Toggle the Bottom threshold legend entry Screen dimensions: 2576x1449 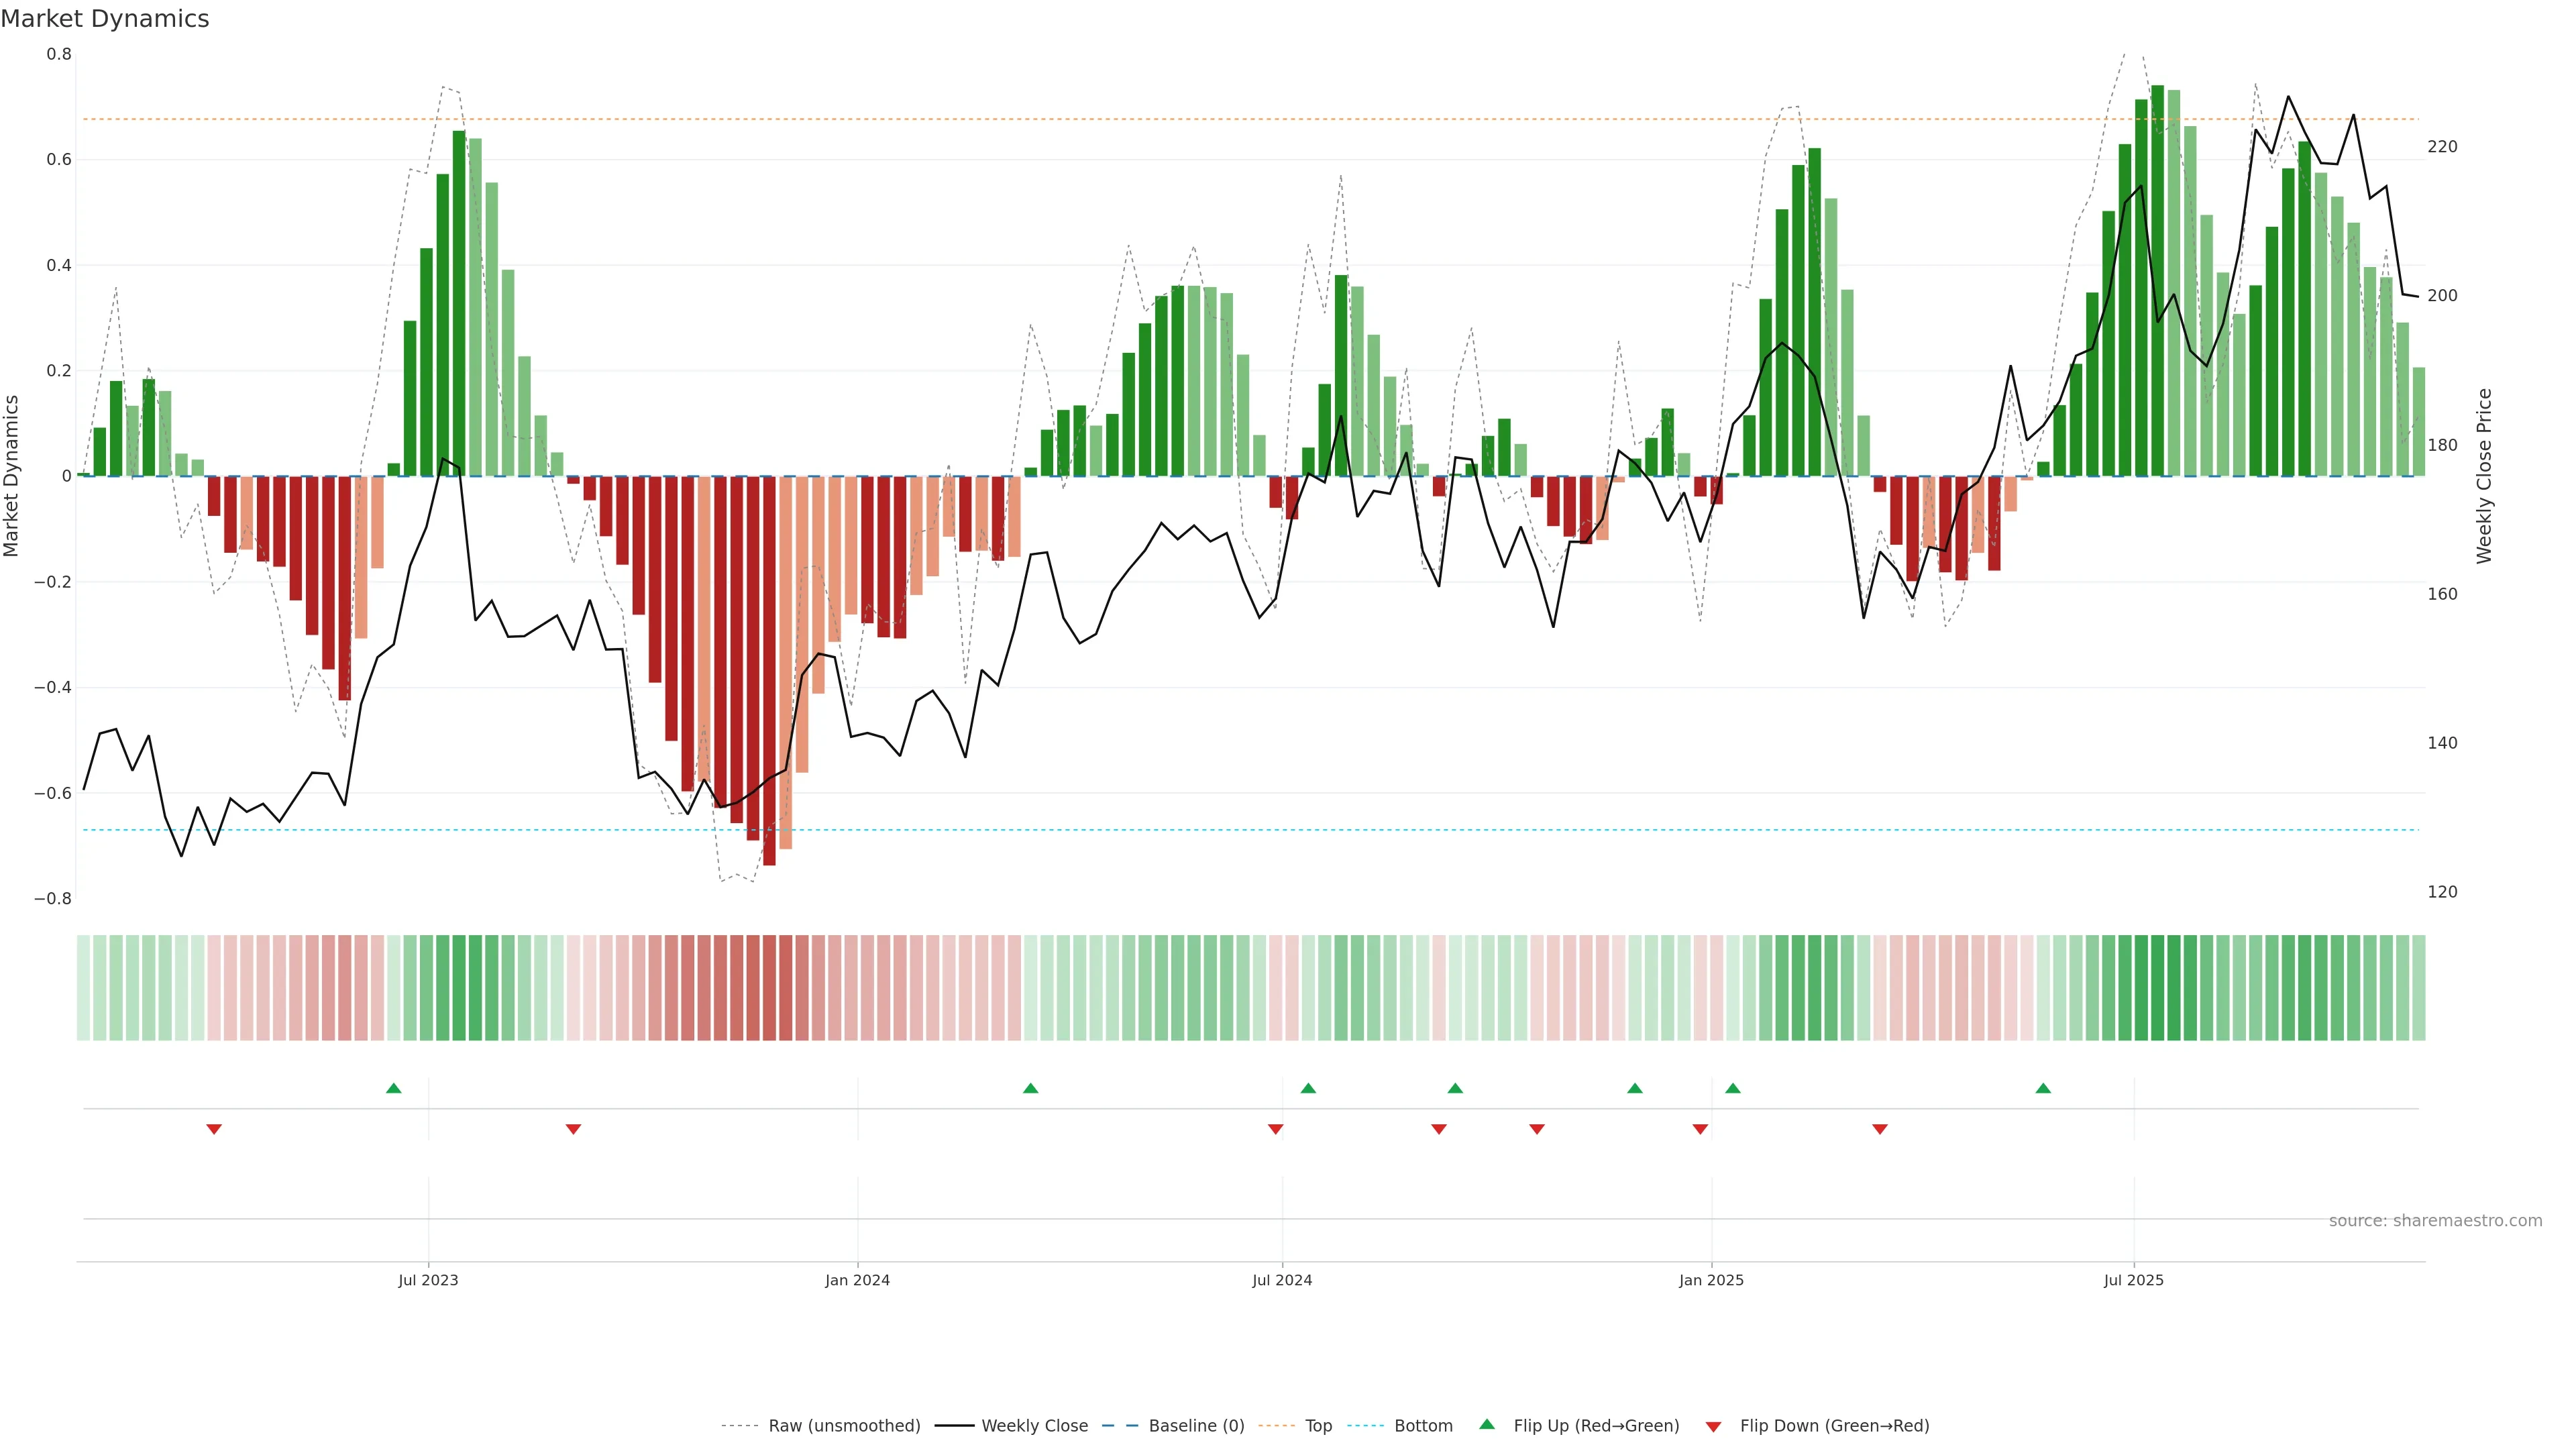[1423, 1426]
